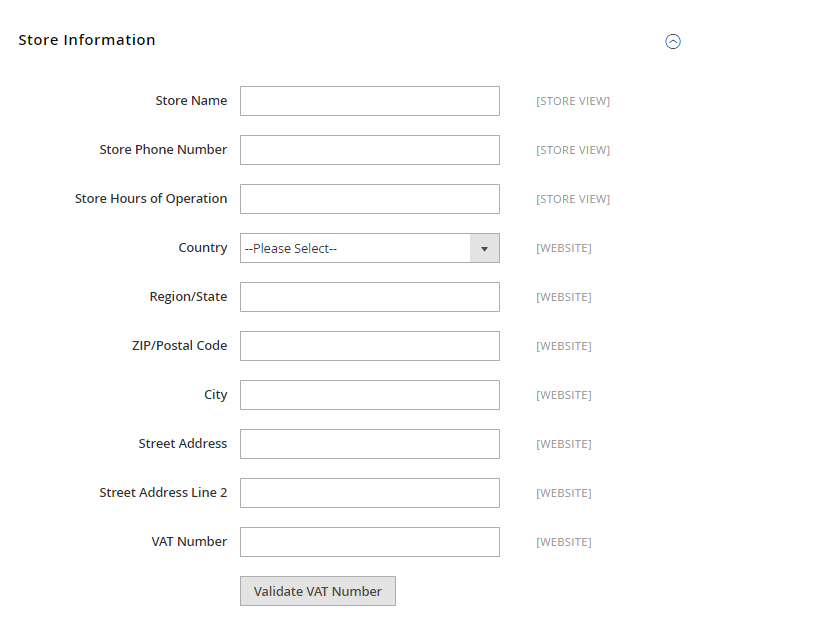Screen dimensions: 825x624
Task: Click the VAT Number label
Action: (x=189, y=541)
